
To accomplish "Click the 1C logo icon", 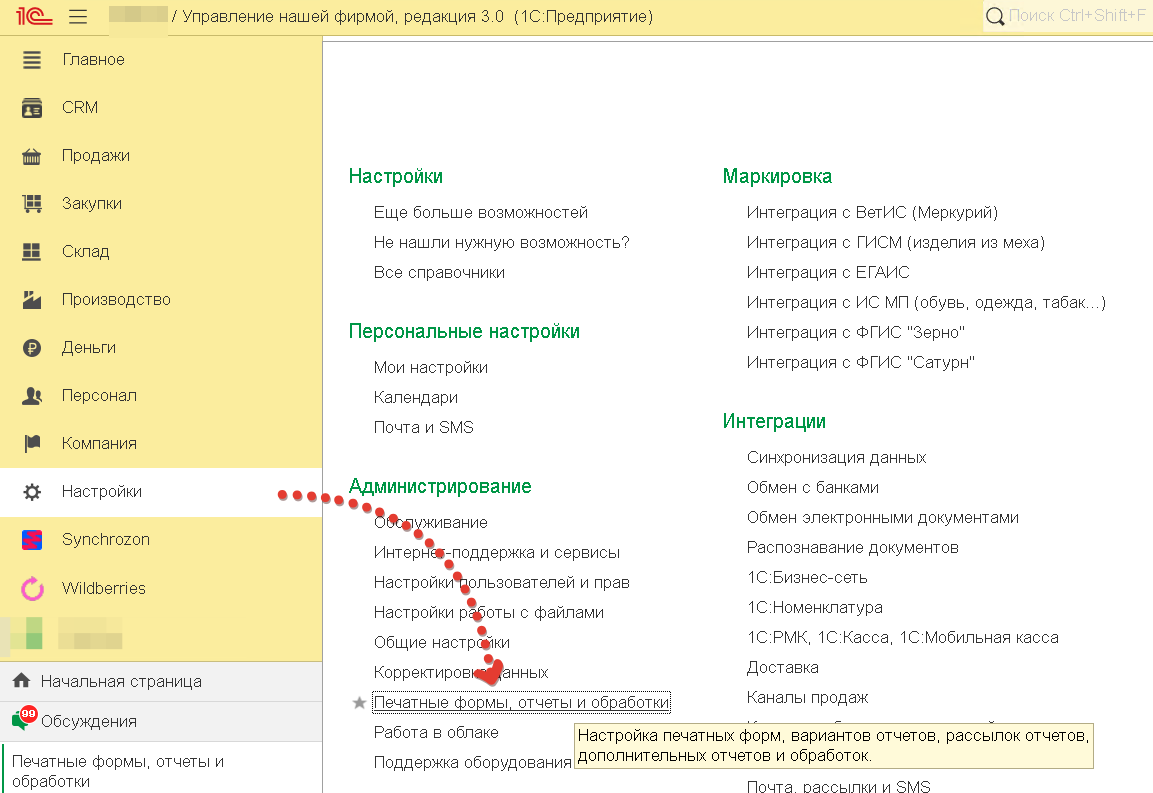I will click(34, 16).
